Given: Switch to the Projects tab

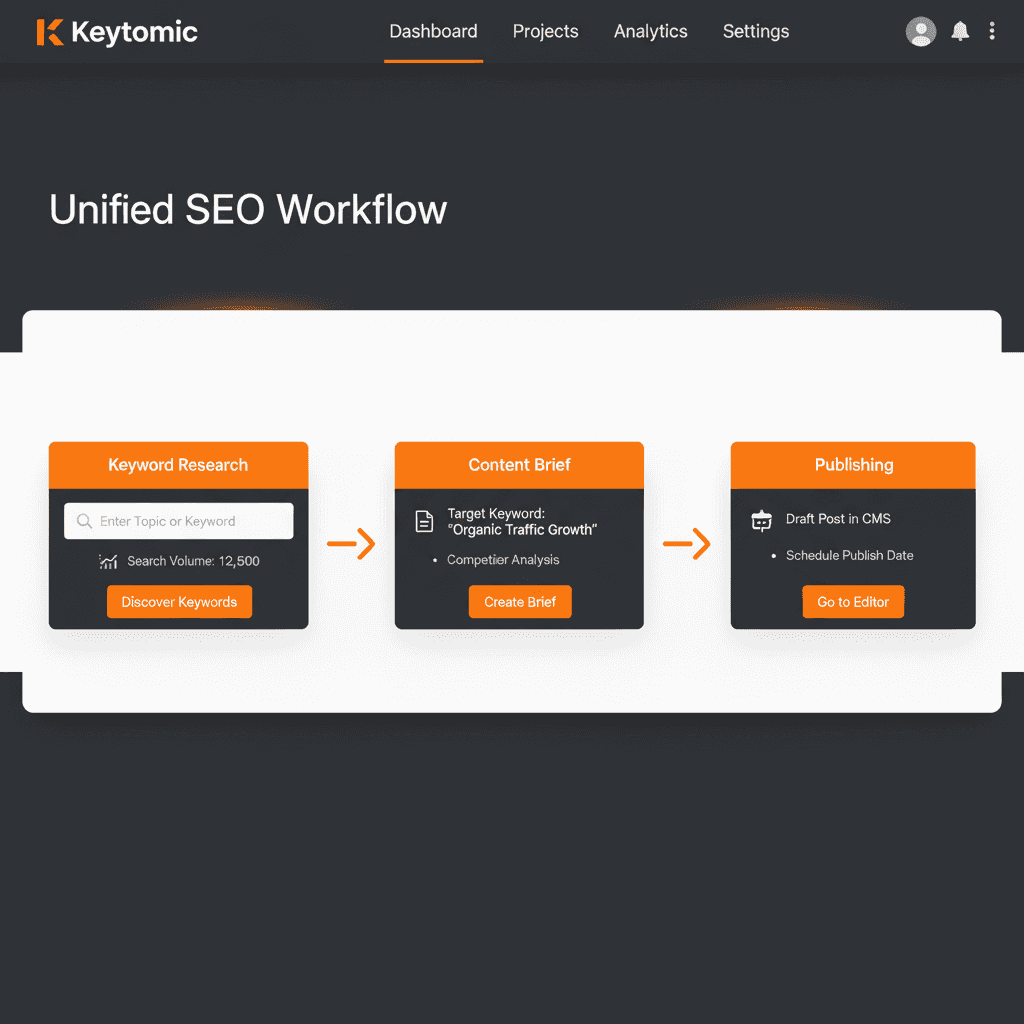Looking at the screenshot, I should 545,31.
